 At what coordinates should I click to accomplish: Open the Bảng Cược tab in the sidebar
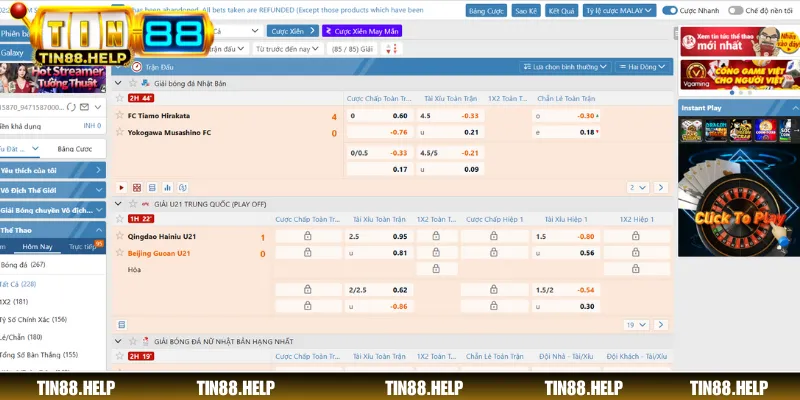[74, 149]
